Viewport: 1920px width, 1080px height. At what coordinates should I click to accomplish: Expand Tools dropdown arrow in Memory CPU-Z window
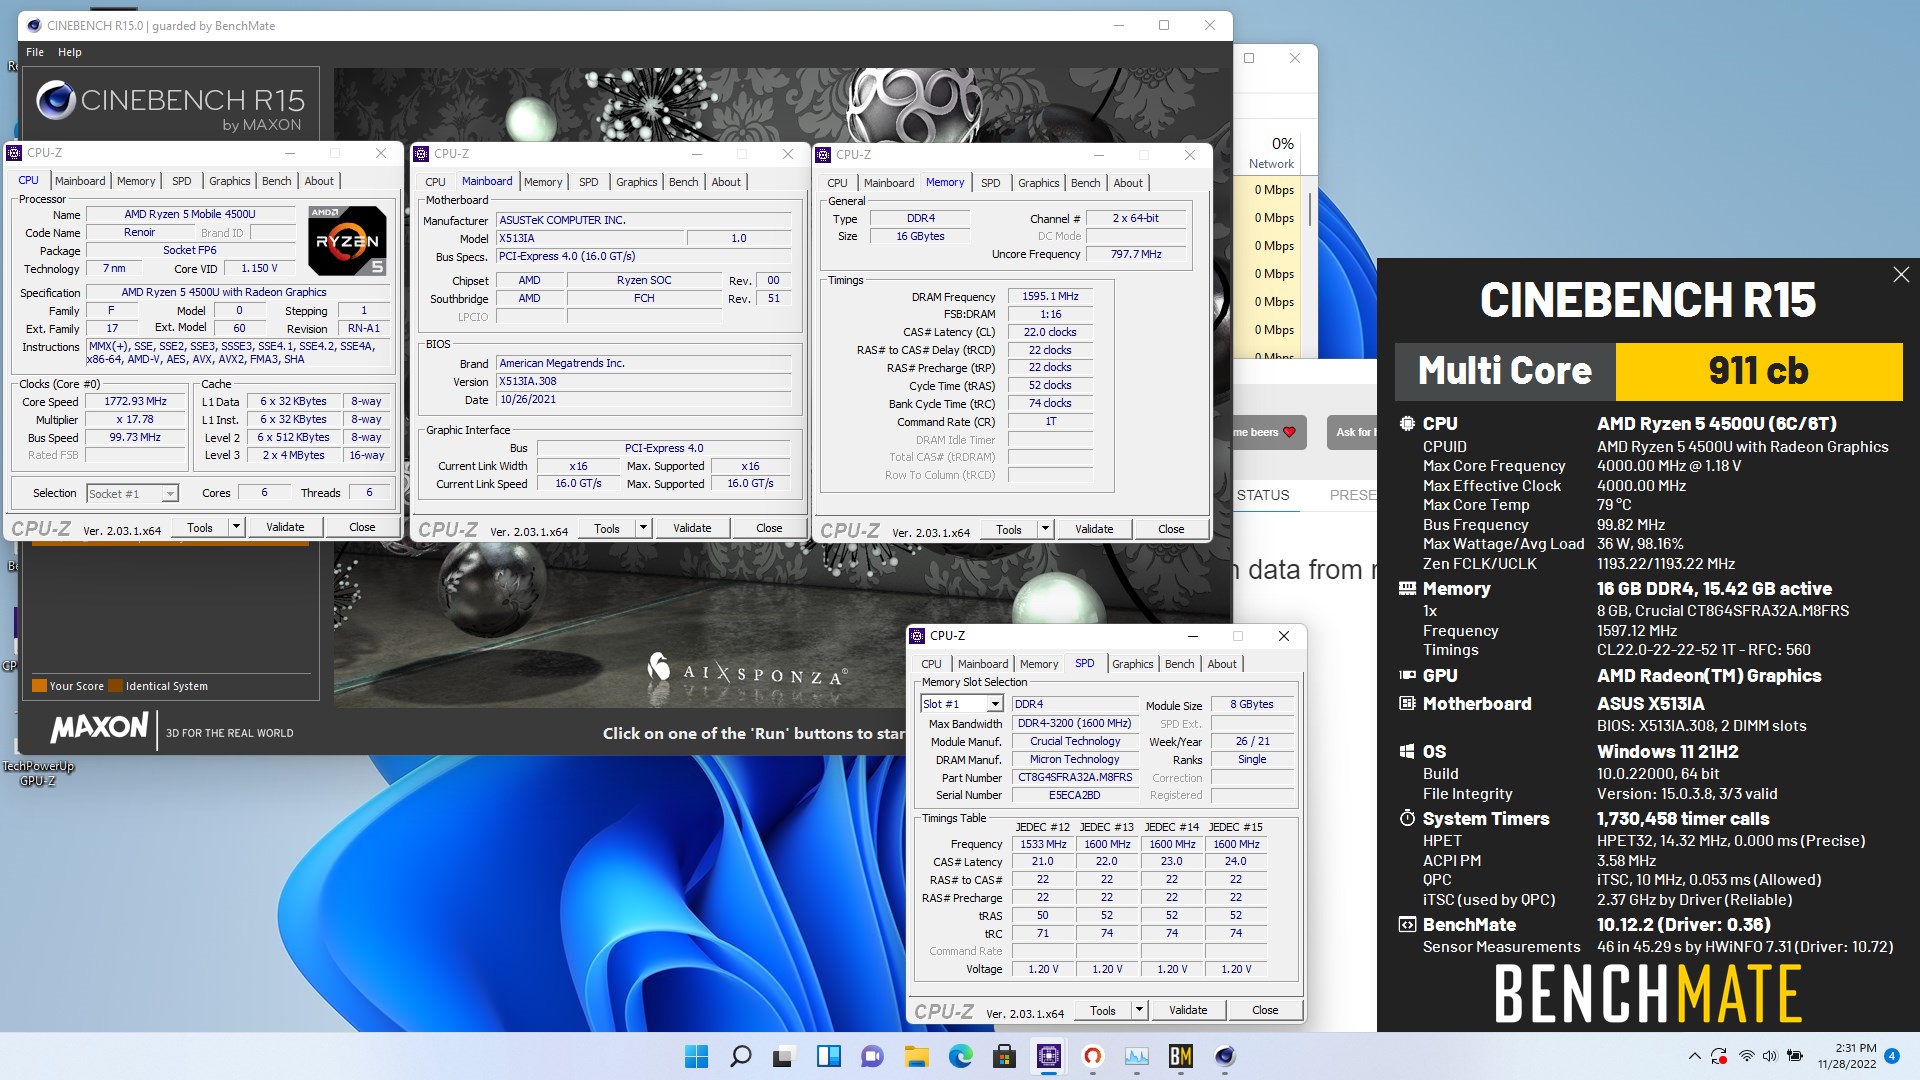1045,529
